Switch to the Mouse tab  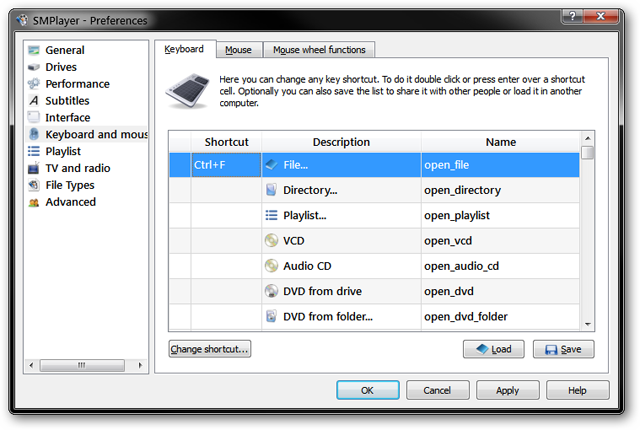[238, 50]
